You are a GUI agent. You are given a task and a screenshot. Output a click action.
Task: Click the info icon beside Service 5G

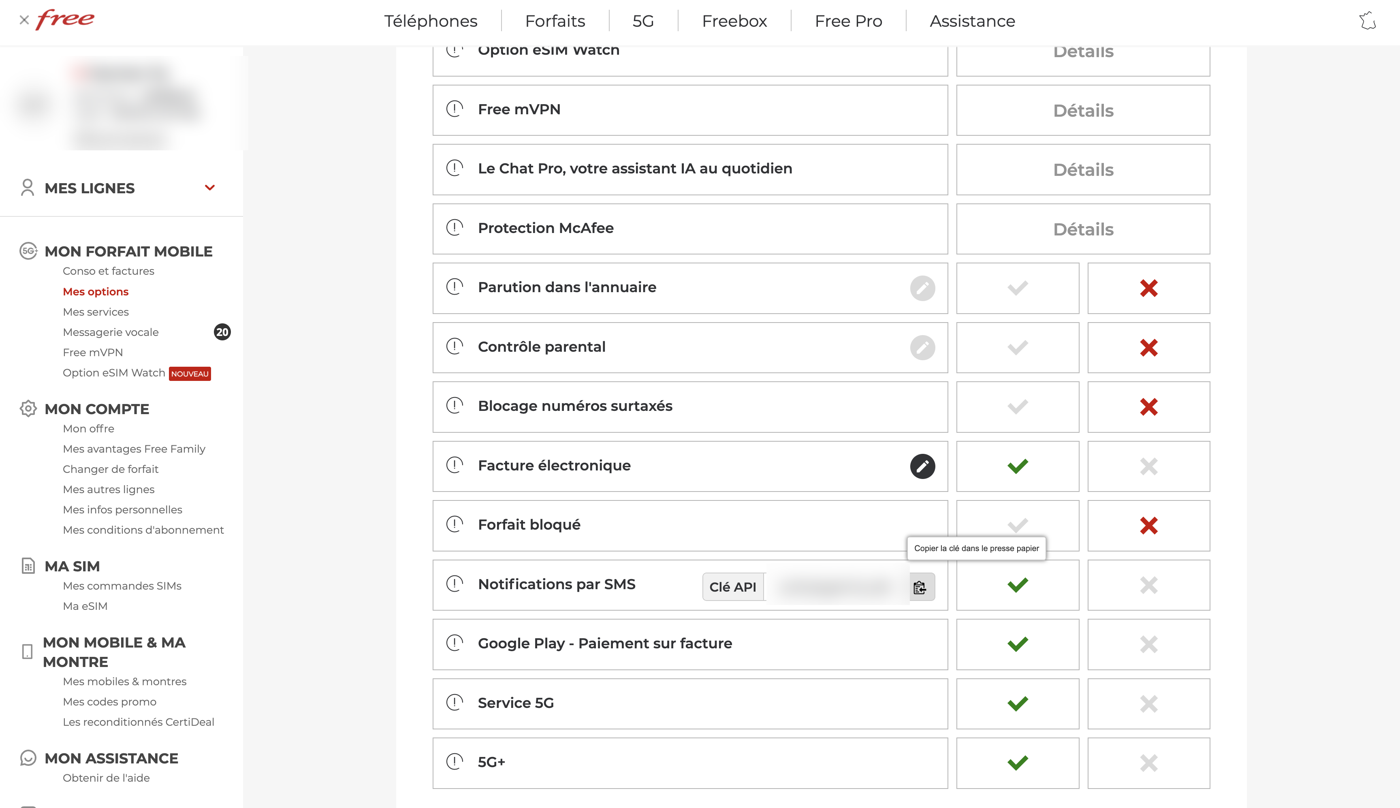click(x=455, y=703)
